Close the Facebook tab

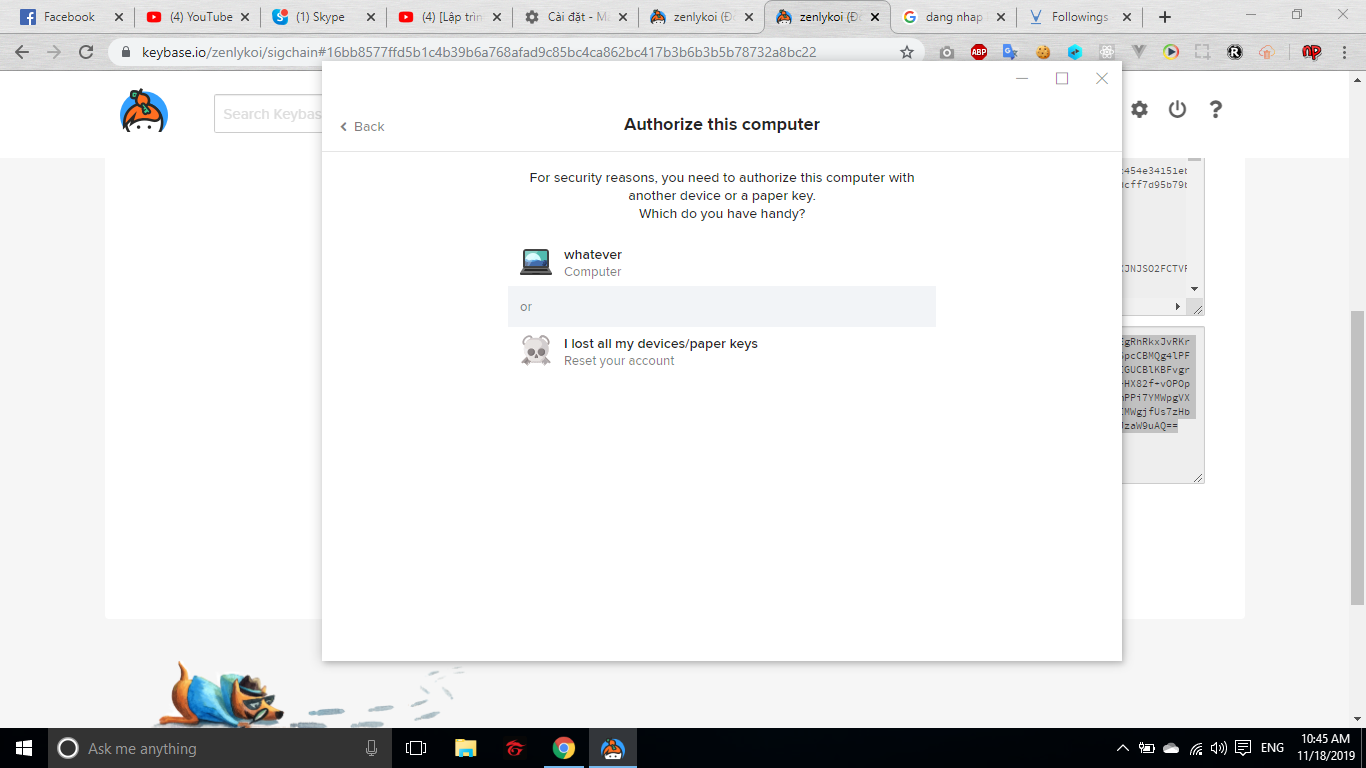tap(119, 17)
